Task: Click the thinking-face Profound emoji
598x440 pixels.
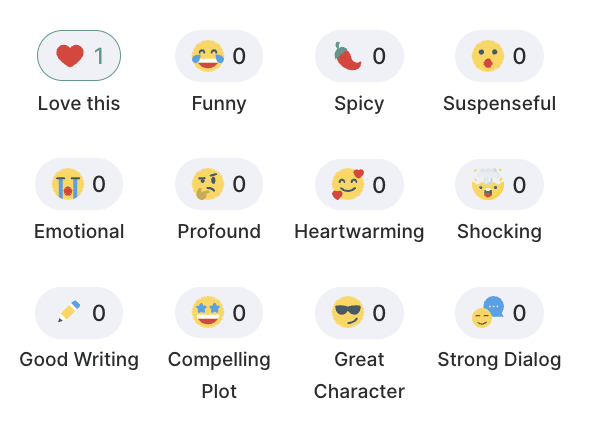Action: coord(207,184)
